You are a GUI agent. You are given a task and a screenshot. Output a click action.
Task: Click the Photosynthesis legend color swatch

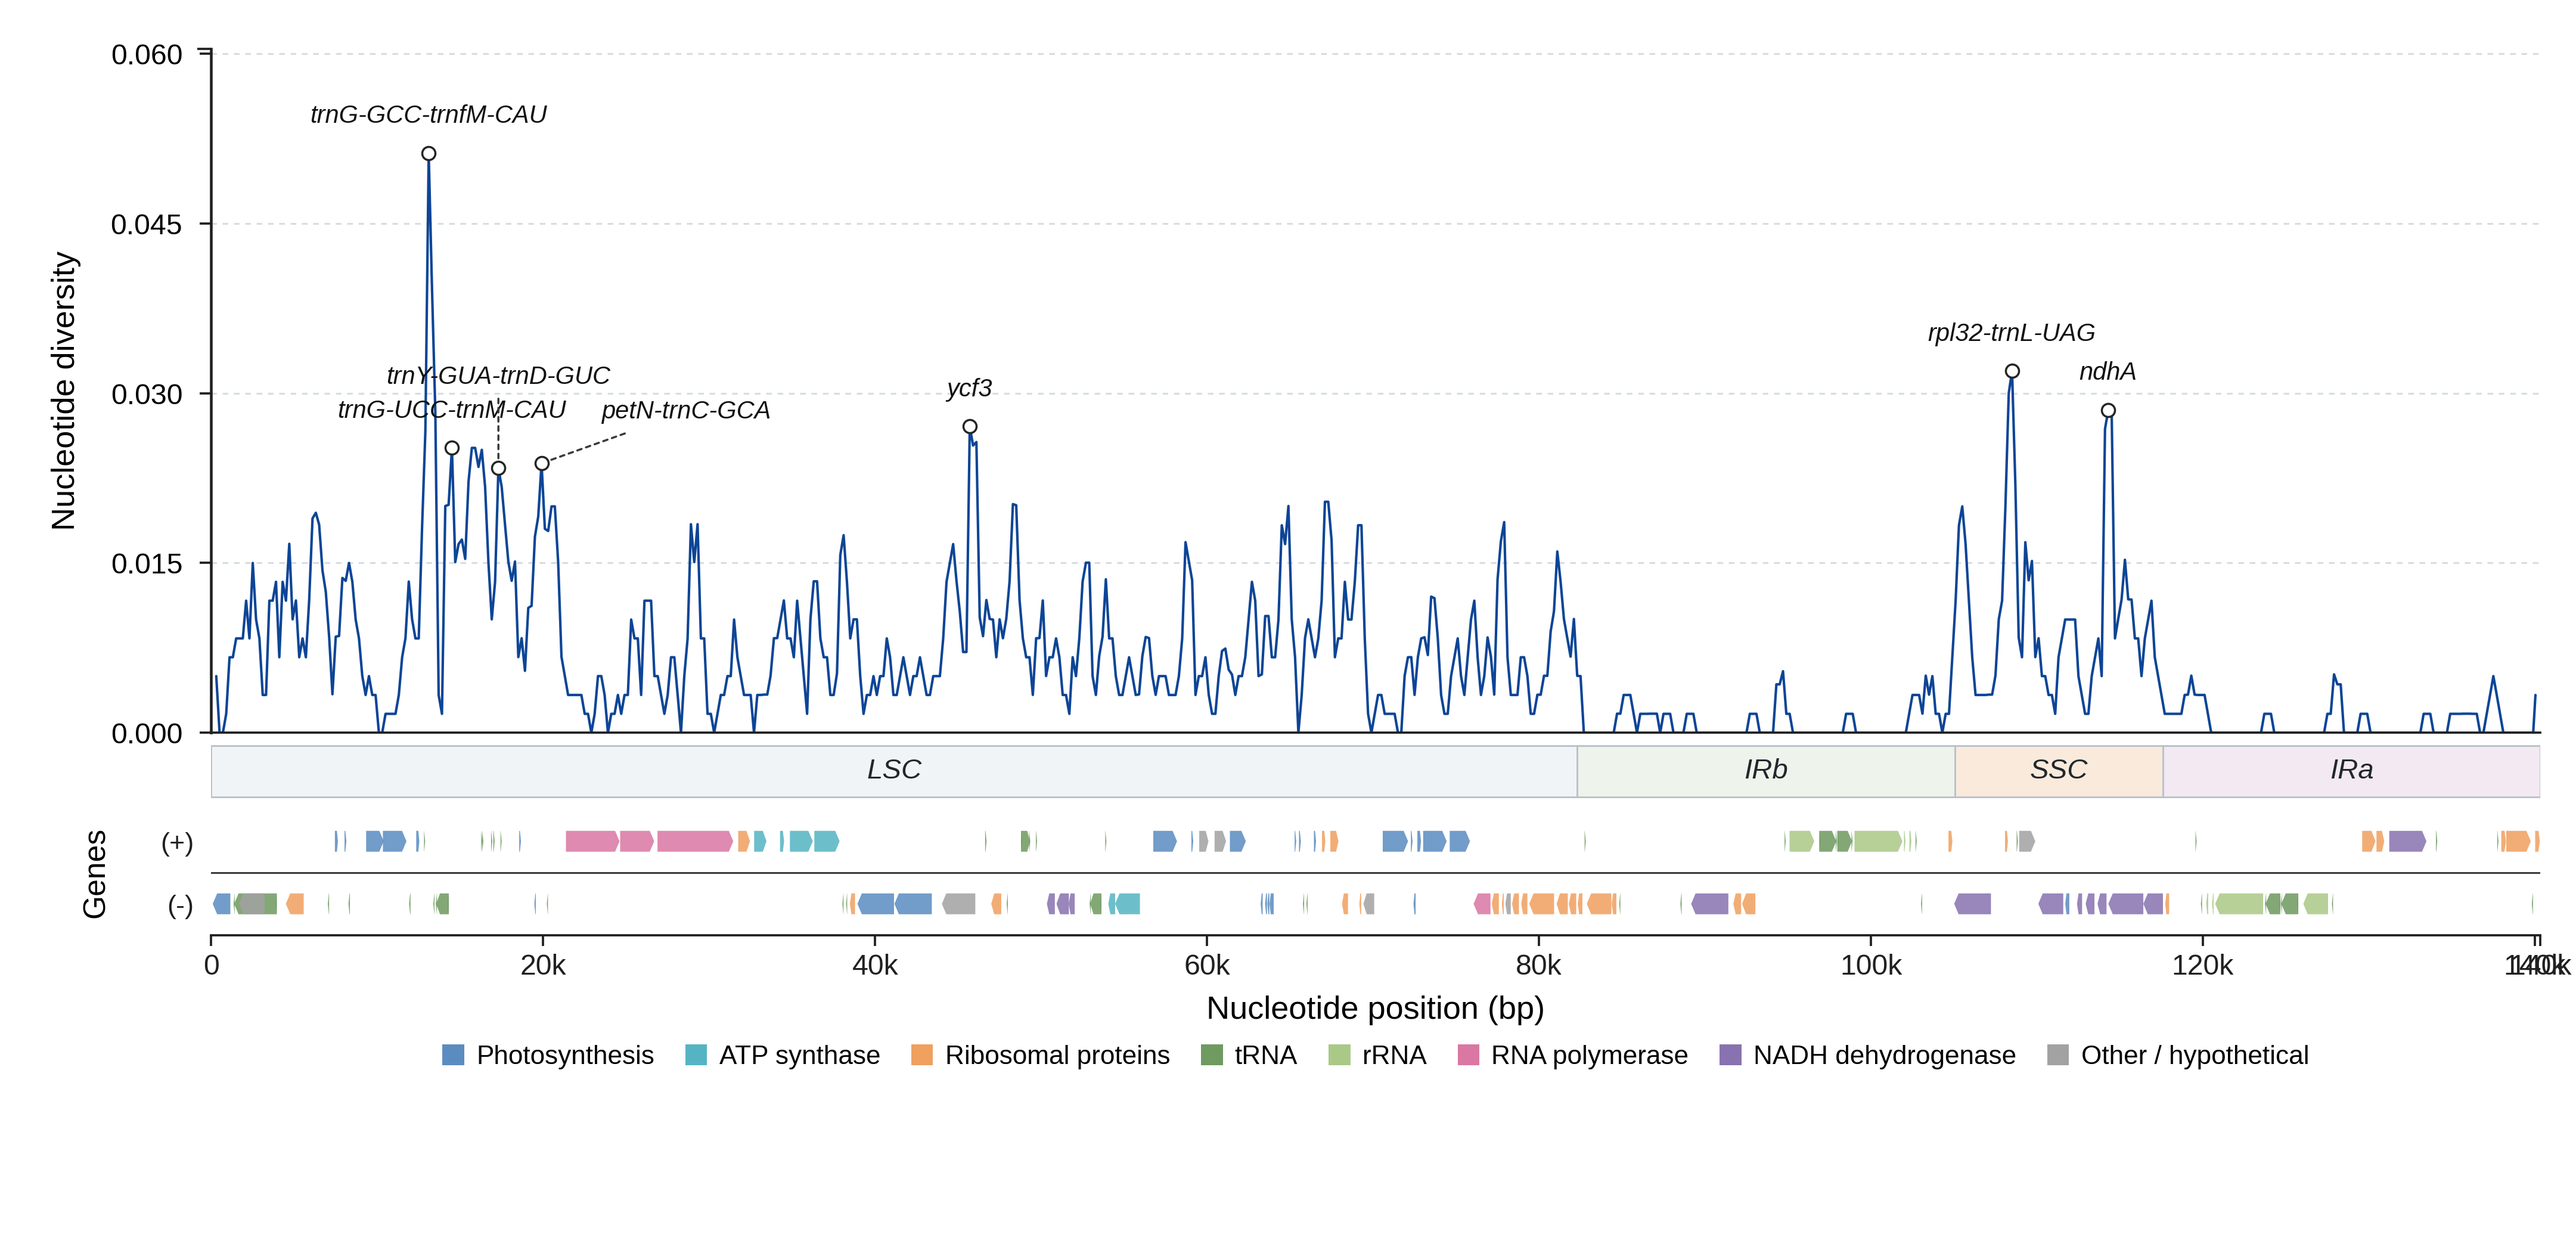click(453, 1055)
